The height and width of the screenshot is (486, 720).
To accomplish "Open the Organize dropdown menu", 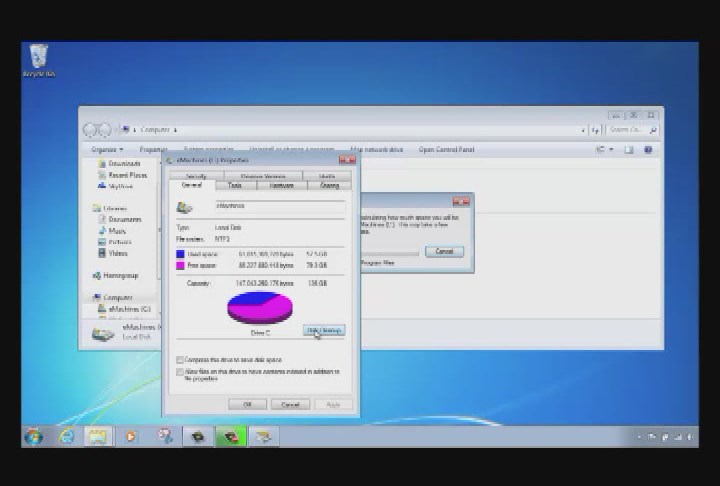I will click(x=106, y=150).
